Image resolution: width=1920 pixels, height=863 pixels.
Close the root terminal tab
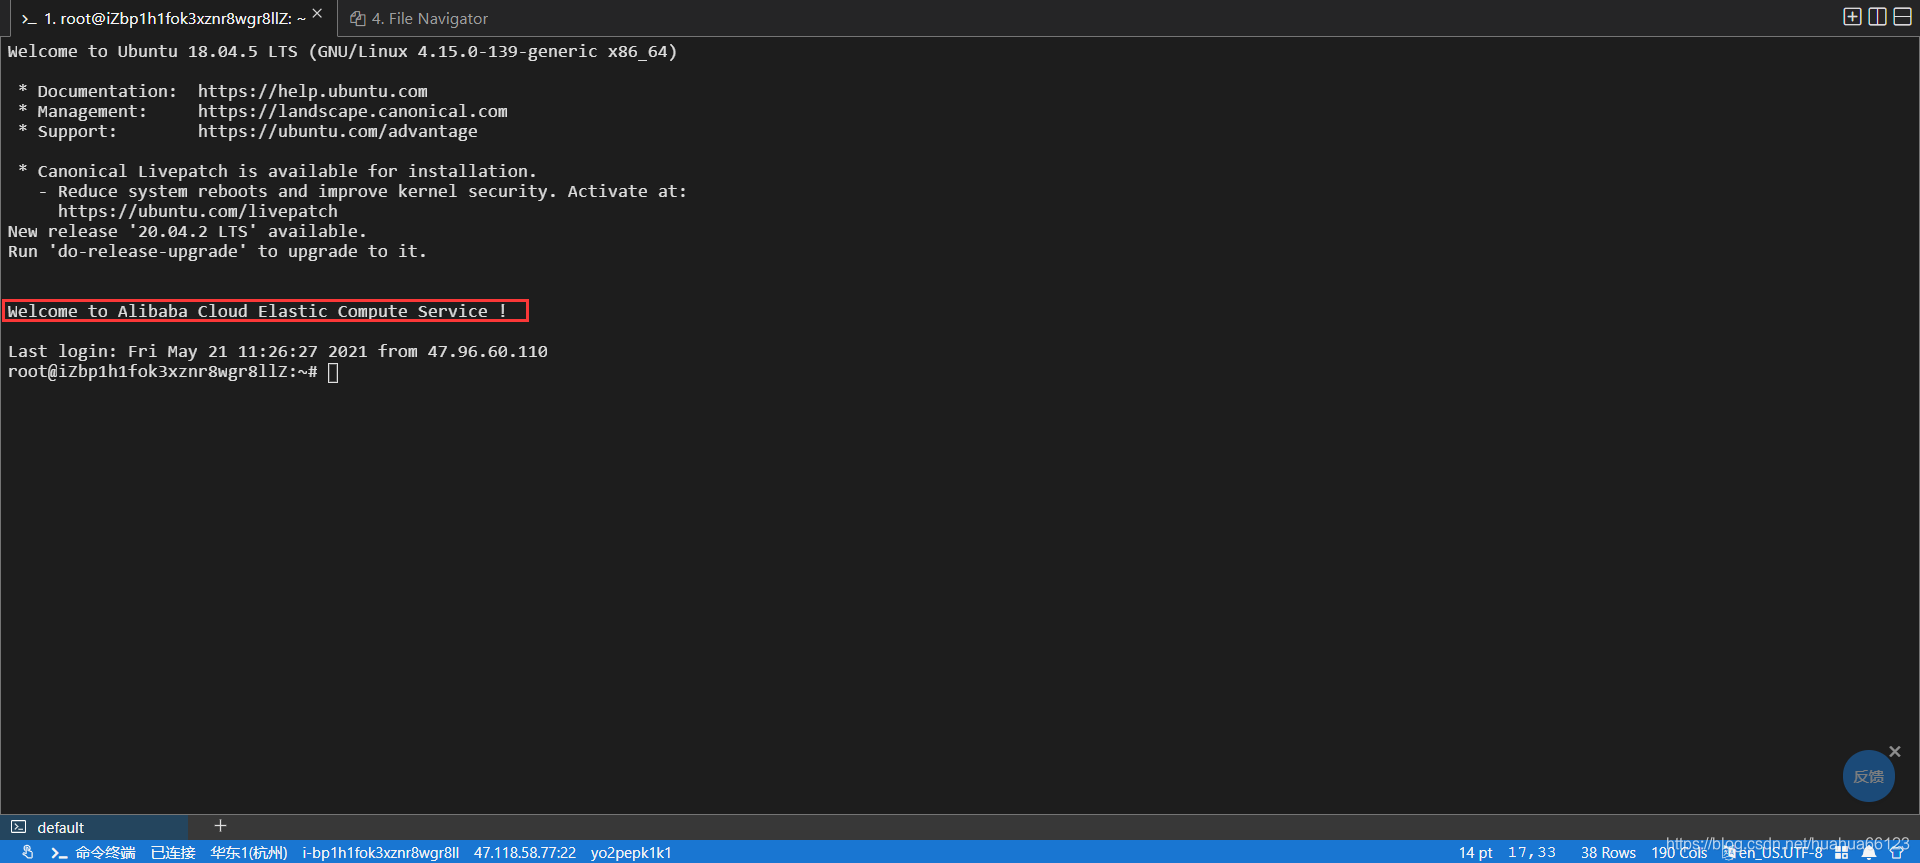(317, 14)
